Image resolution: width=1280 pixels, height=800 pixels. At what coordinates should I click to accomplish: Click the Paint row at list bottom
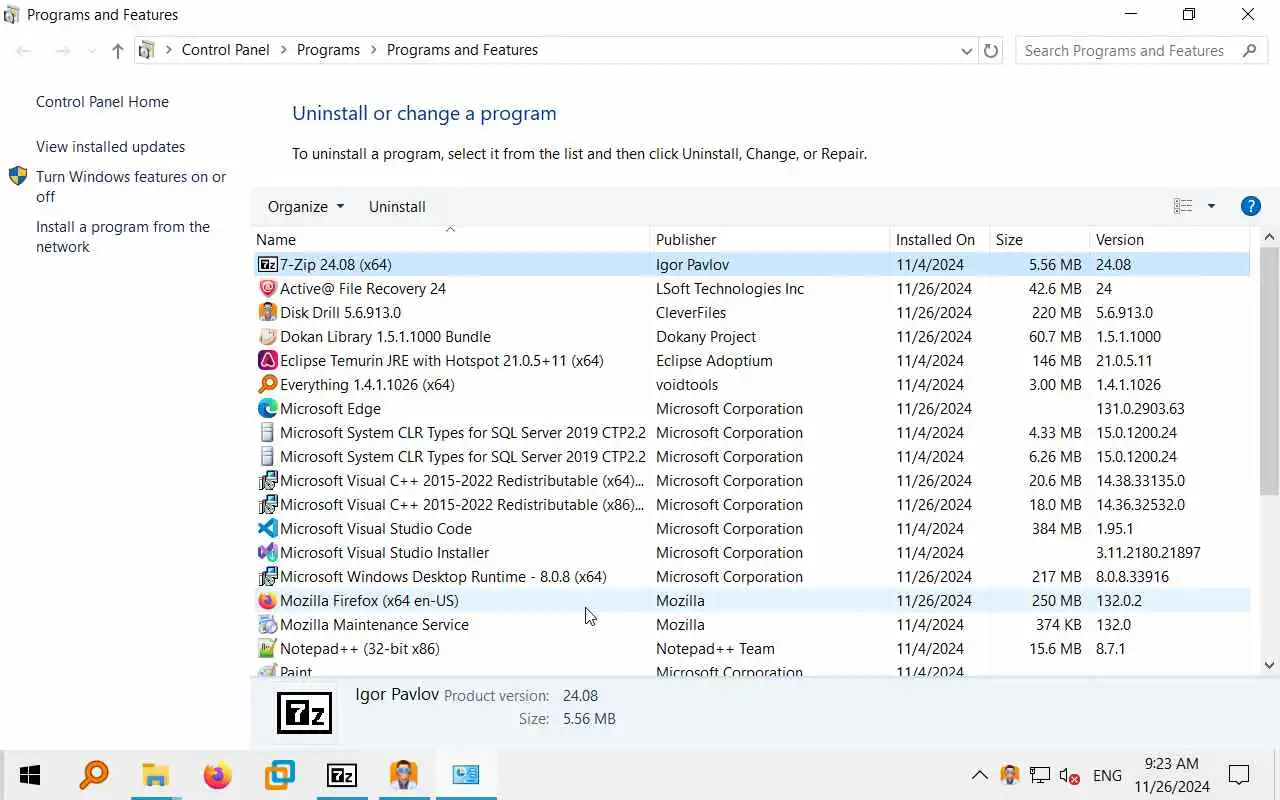tap(751, 671)
